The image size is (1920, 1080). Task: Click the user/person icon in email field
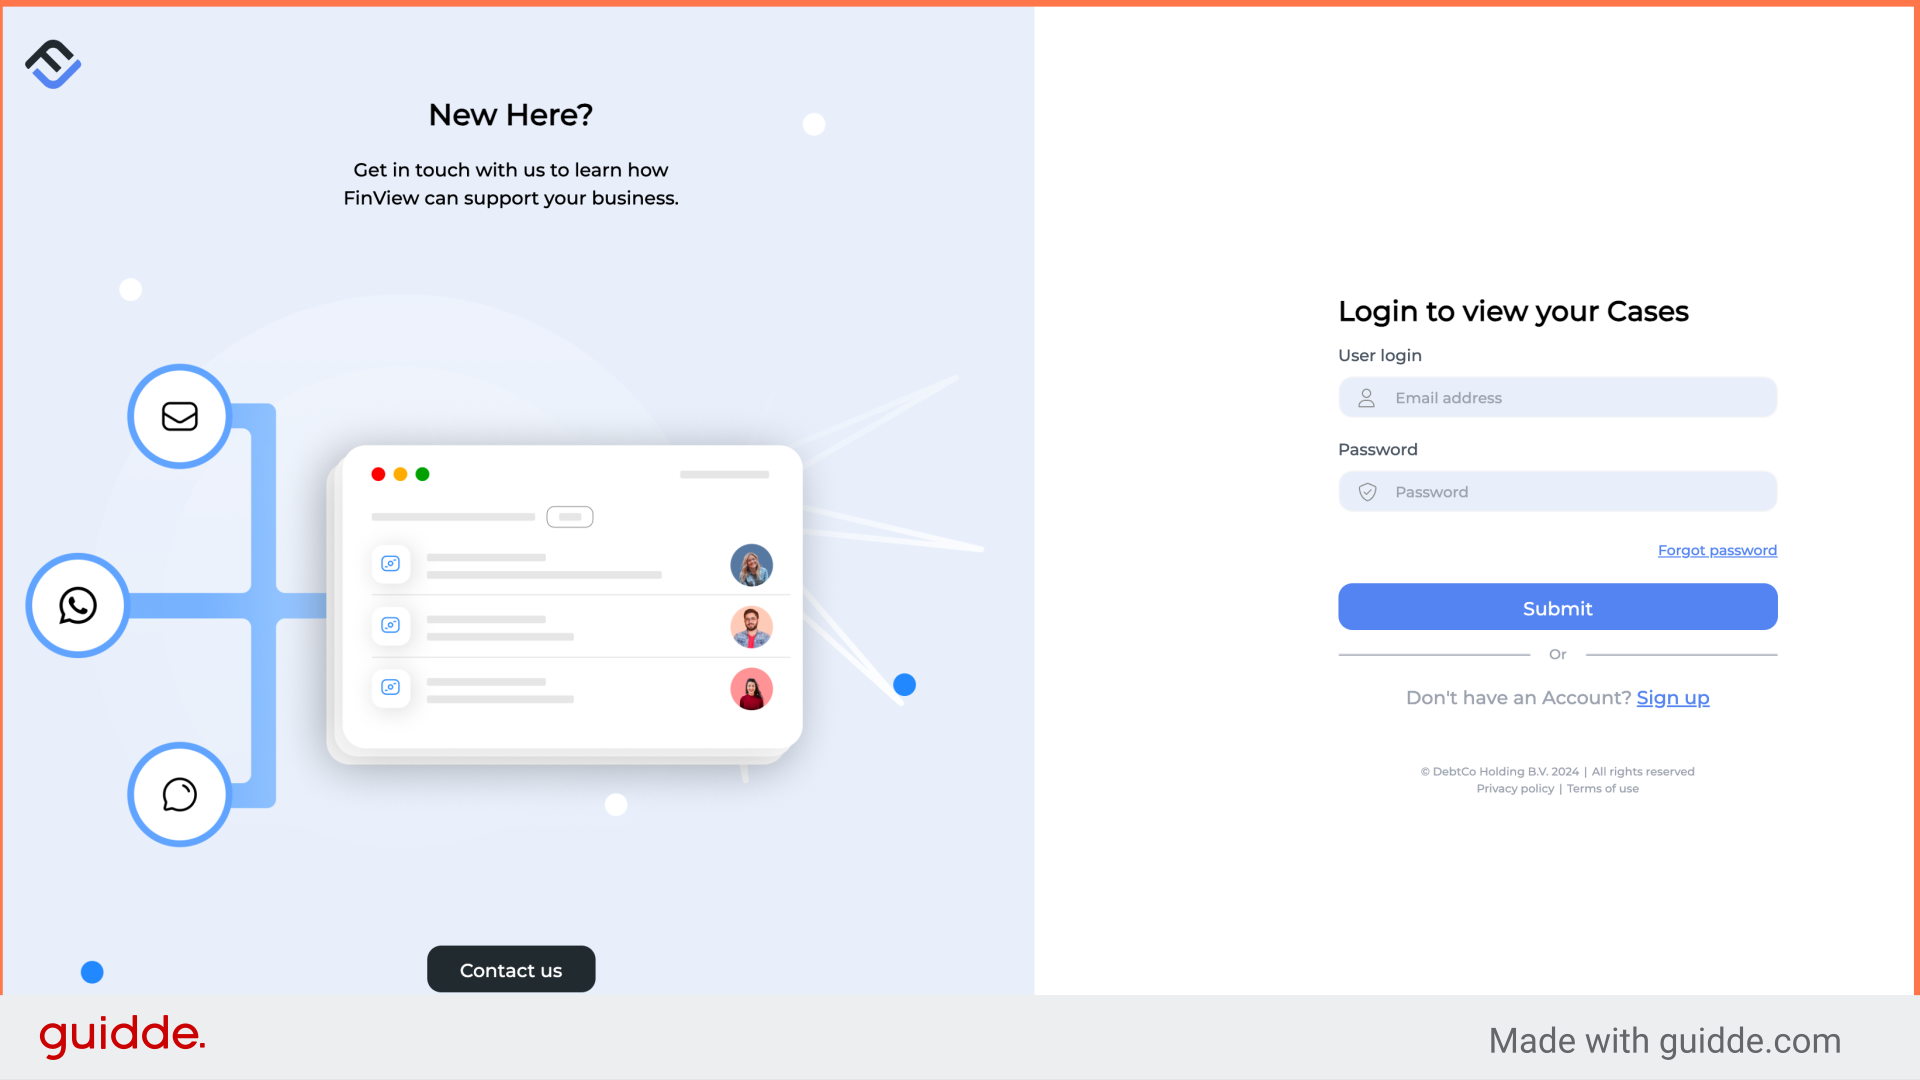coord(1366,397)
